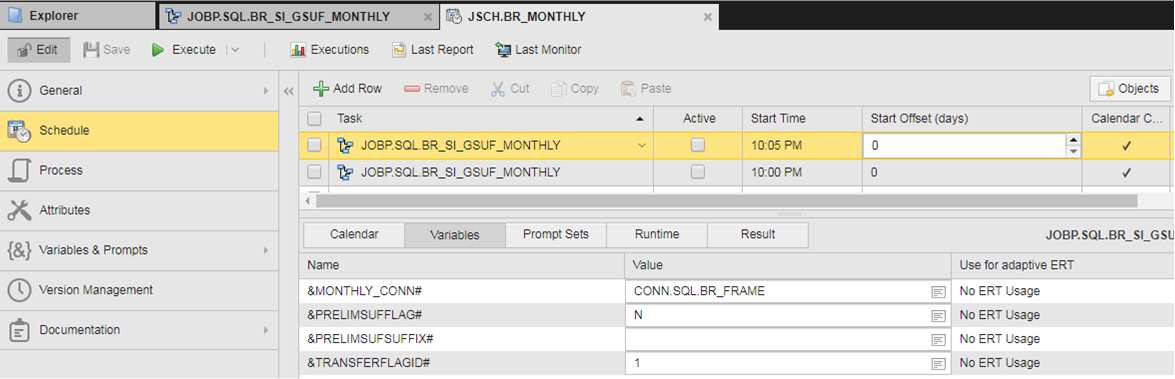Viewport: 1175px width, 379px height.
Task: Increase Start Offset with up stepper
Action: point(1074,141)
